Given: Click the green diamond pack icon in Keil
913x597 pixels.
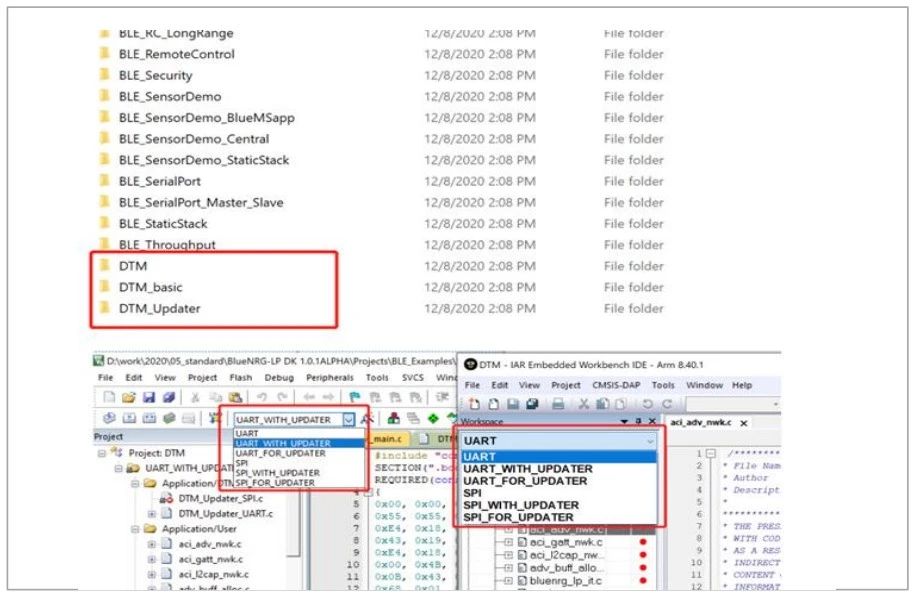Looking at the screenshot, I should (x=433, y=418).
